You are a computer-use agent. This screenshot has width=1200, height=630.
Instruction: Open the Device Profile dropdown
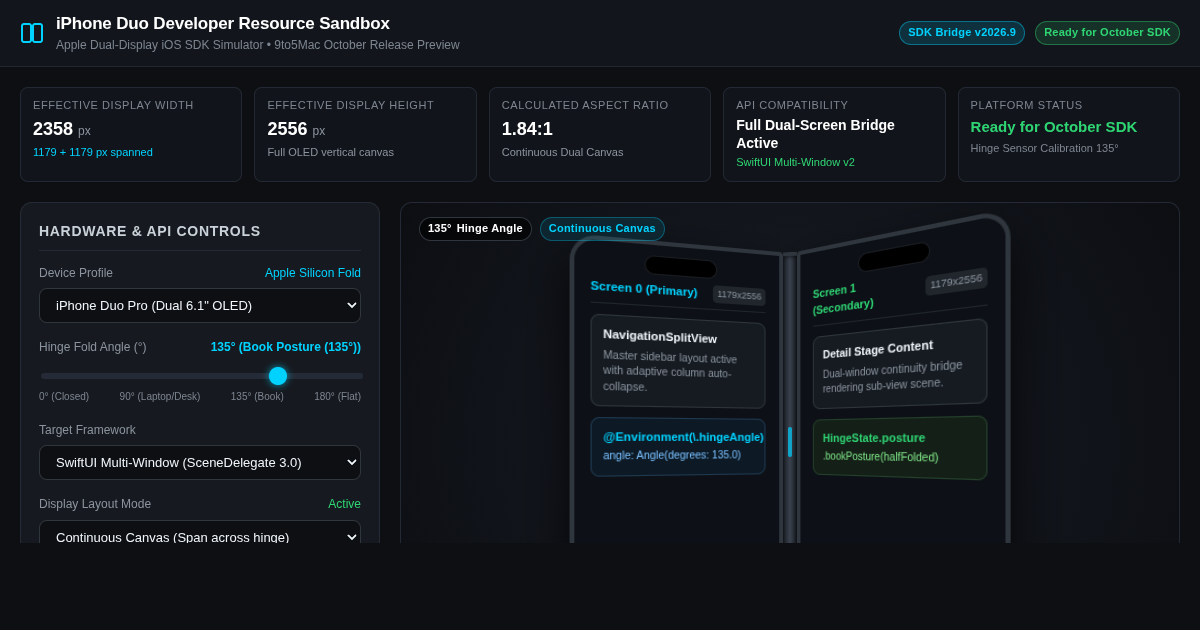200,305
